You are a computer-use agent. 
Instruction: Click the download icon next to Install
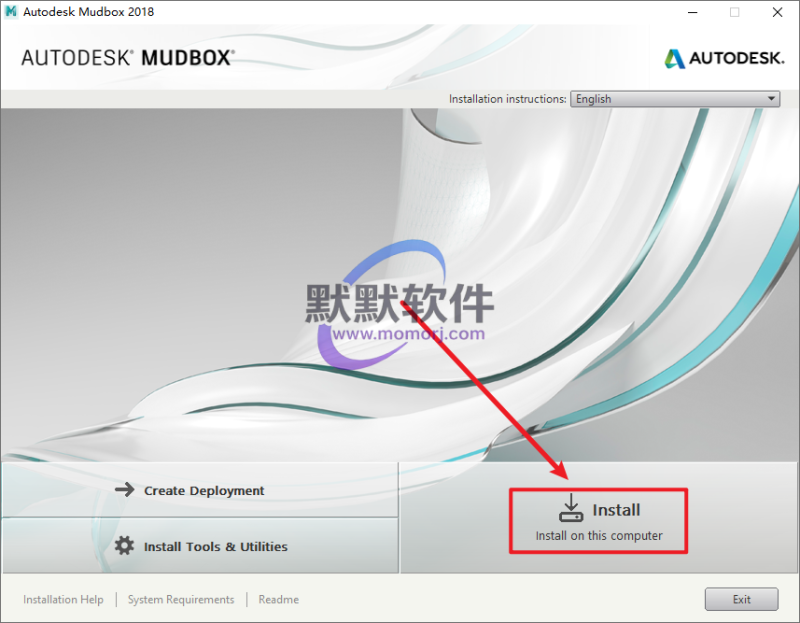coord(570,509)
